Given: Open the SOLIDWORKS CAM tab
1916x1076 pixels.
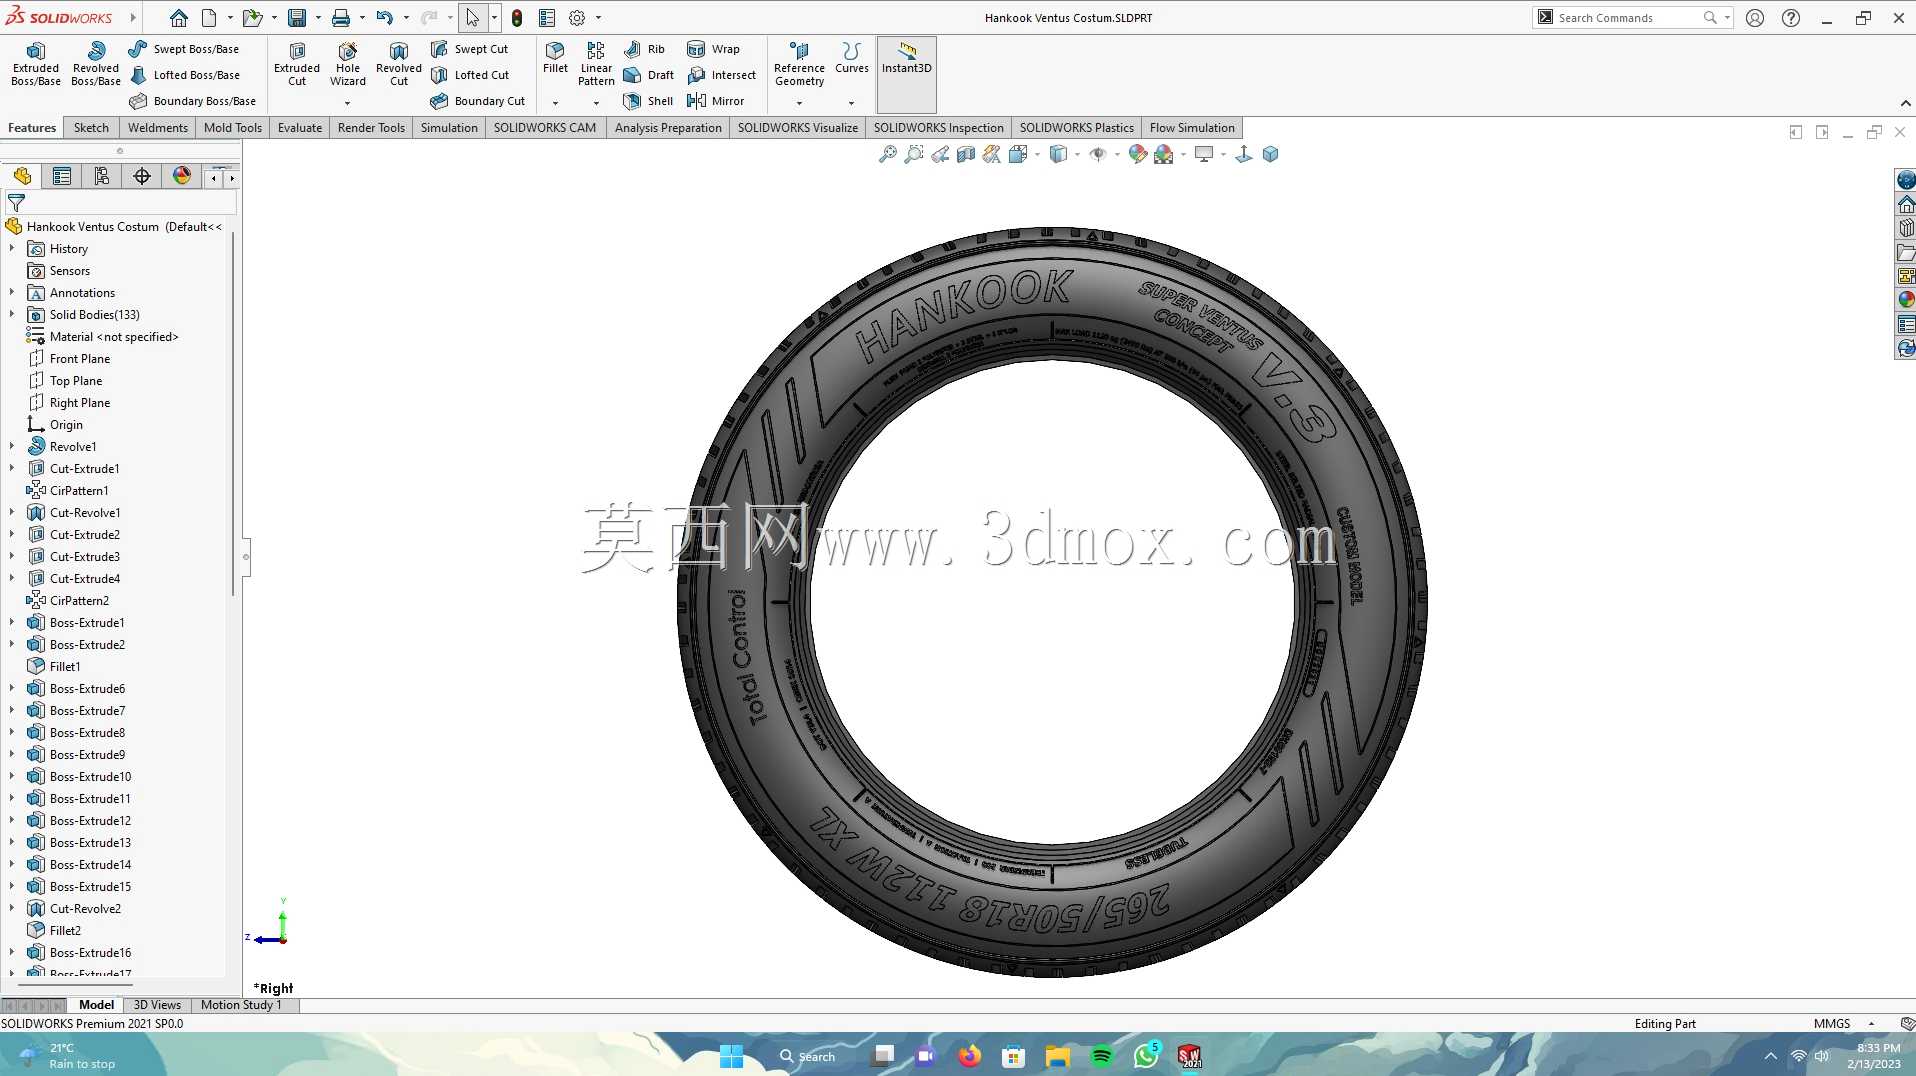Looking at the screenshot, I should (x=545, y=128).
